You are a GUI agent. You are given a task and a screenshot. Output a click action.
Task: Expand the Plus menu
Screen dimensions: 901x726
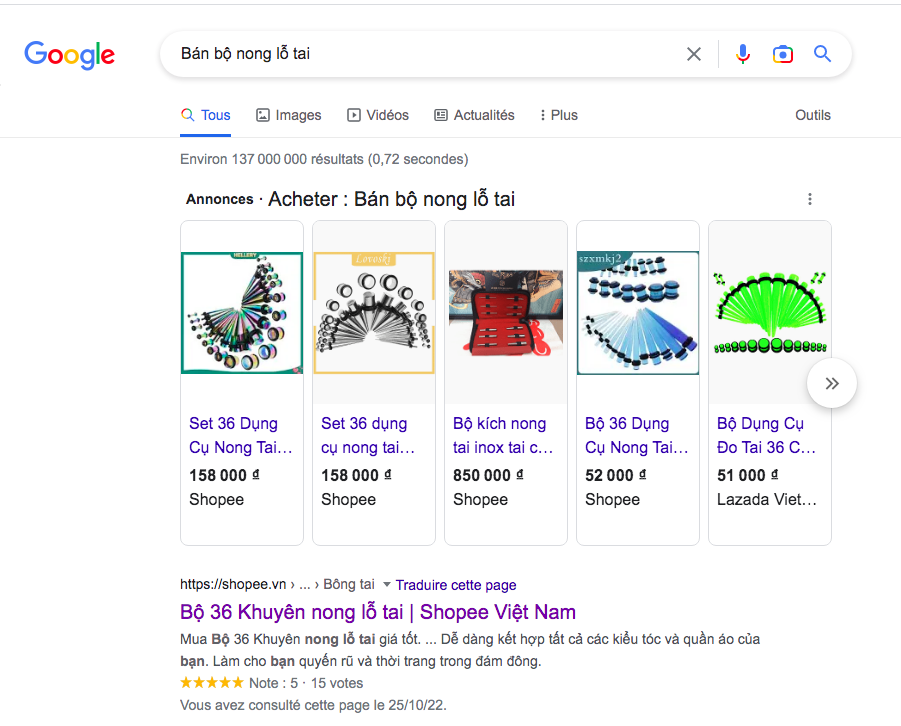558,115
